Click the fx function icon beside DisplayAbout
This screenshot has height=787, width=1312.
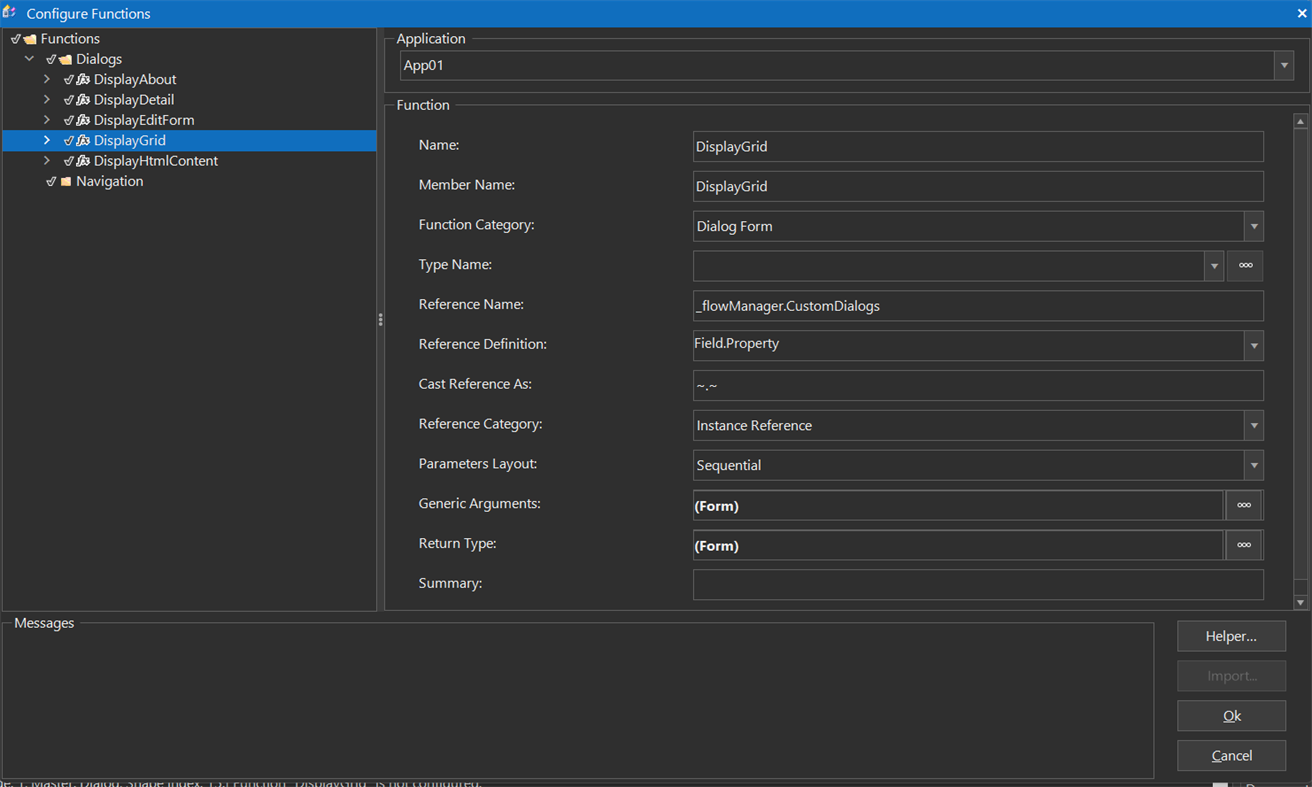click(x=83, y=80)
